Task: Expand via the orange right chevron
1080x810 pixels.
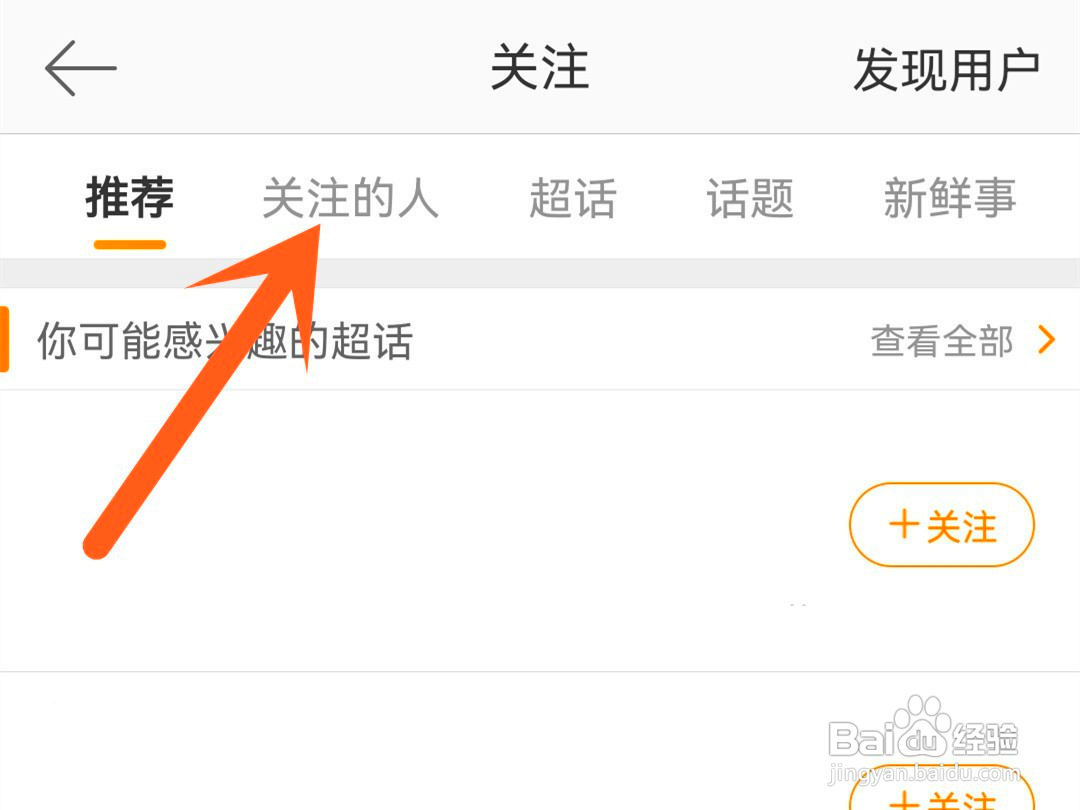Action: coord(1046,340)
